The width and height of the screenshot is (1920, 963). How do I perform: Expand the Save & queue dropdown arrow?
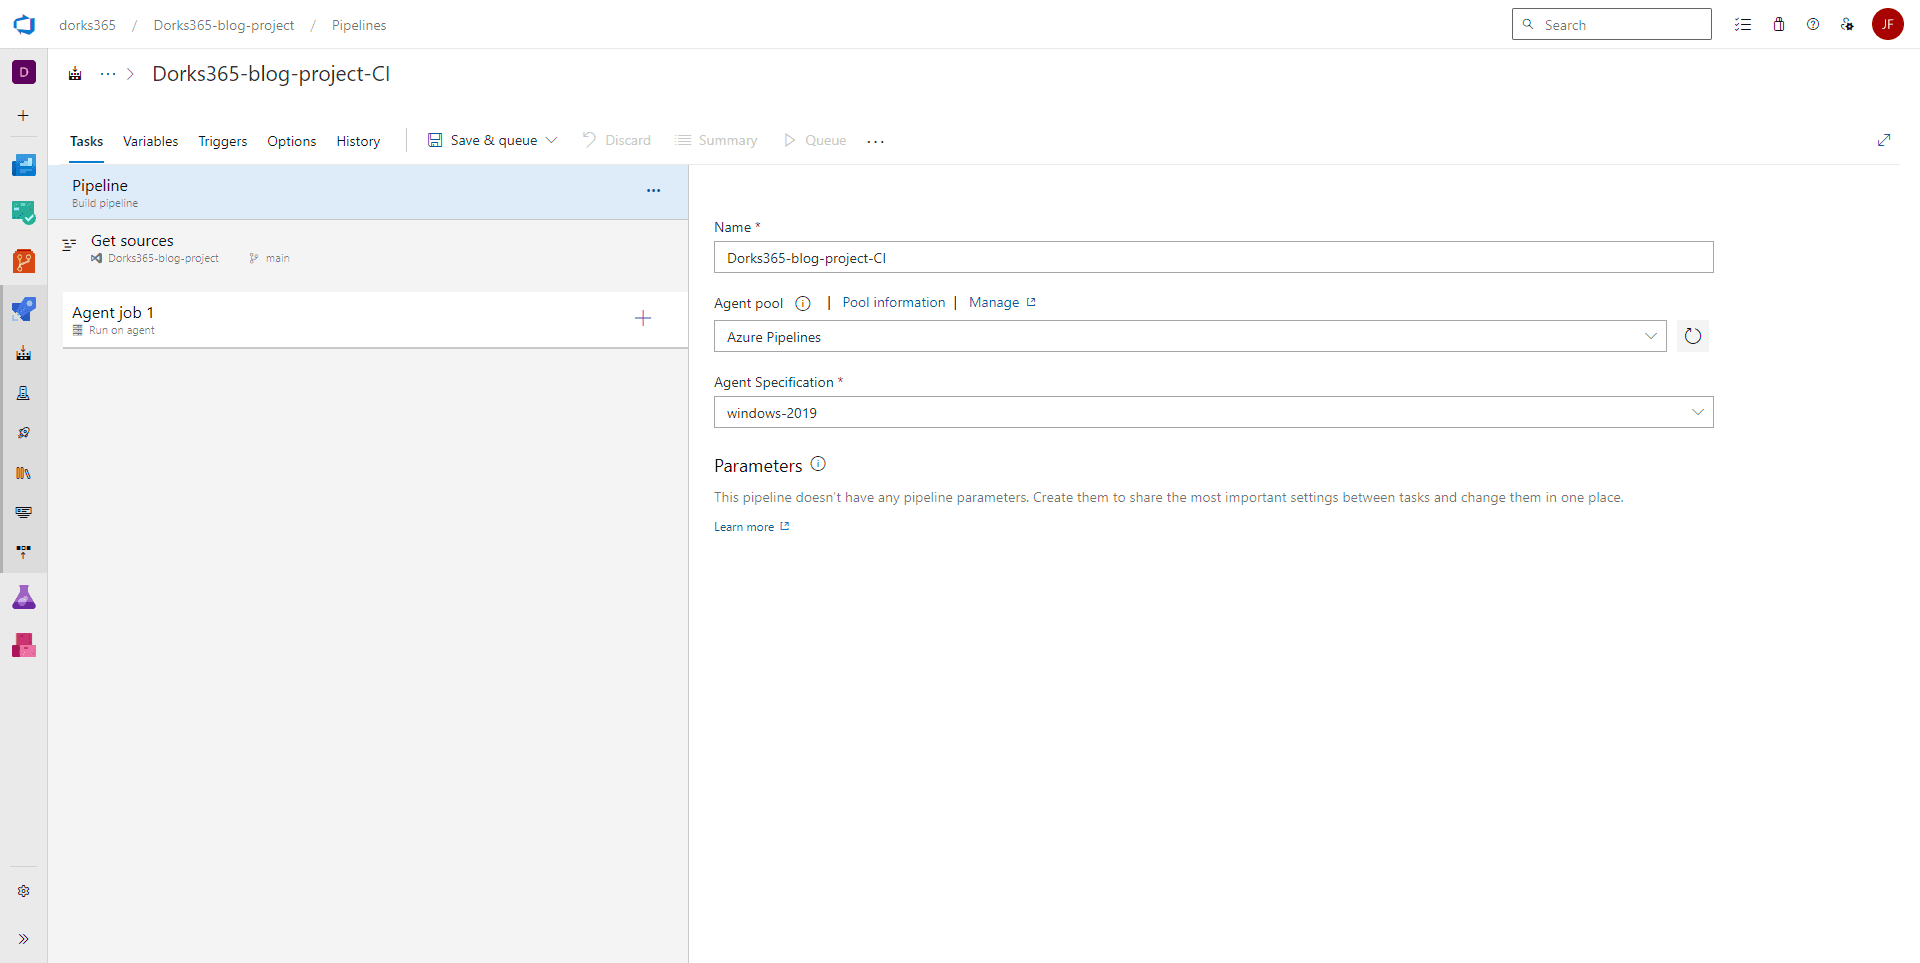(x=552, y=140)
